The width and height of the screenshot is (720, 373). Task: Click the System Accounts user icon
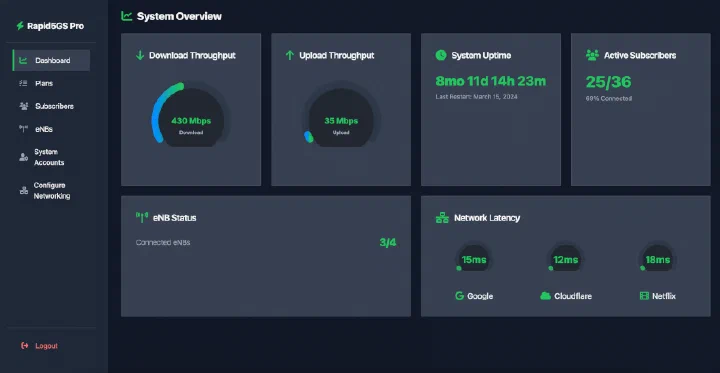(23, 157)
